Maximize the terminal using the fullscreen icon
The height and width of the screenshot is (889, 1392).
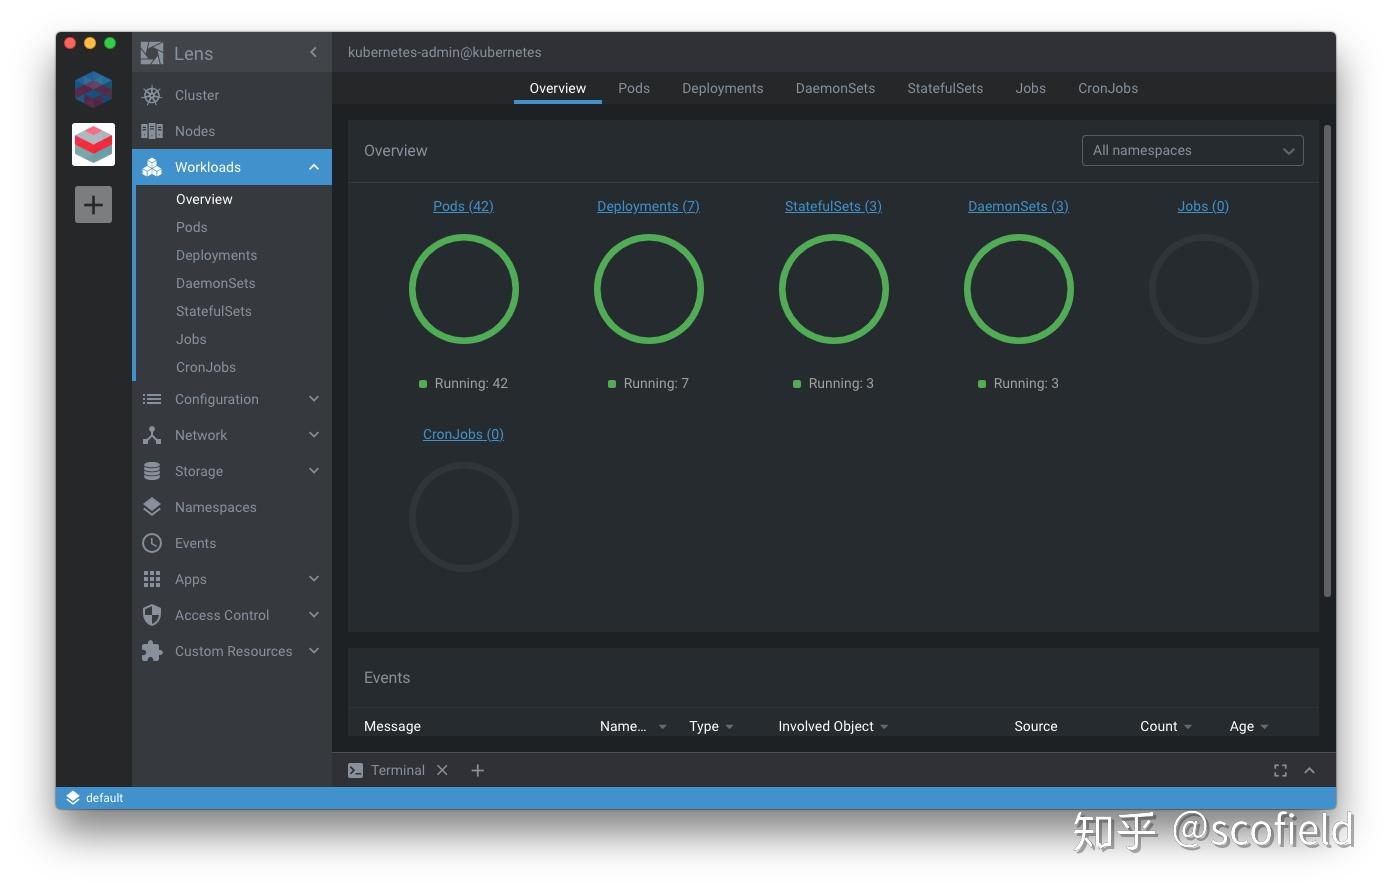pyautogui.click(x=1280, y=770)
